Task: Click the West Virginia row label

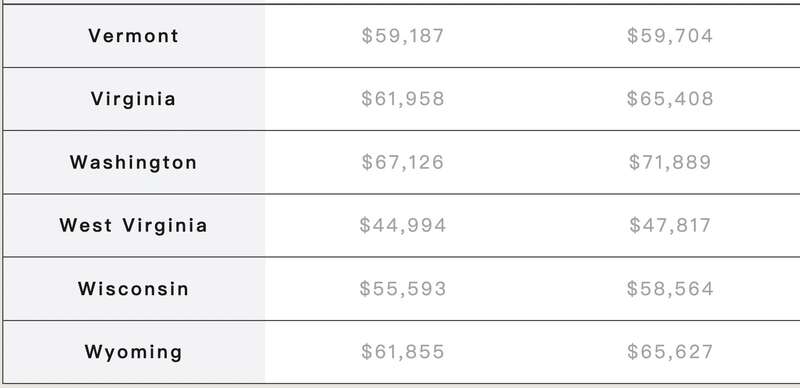Action: point(134,225)
